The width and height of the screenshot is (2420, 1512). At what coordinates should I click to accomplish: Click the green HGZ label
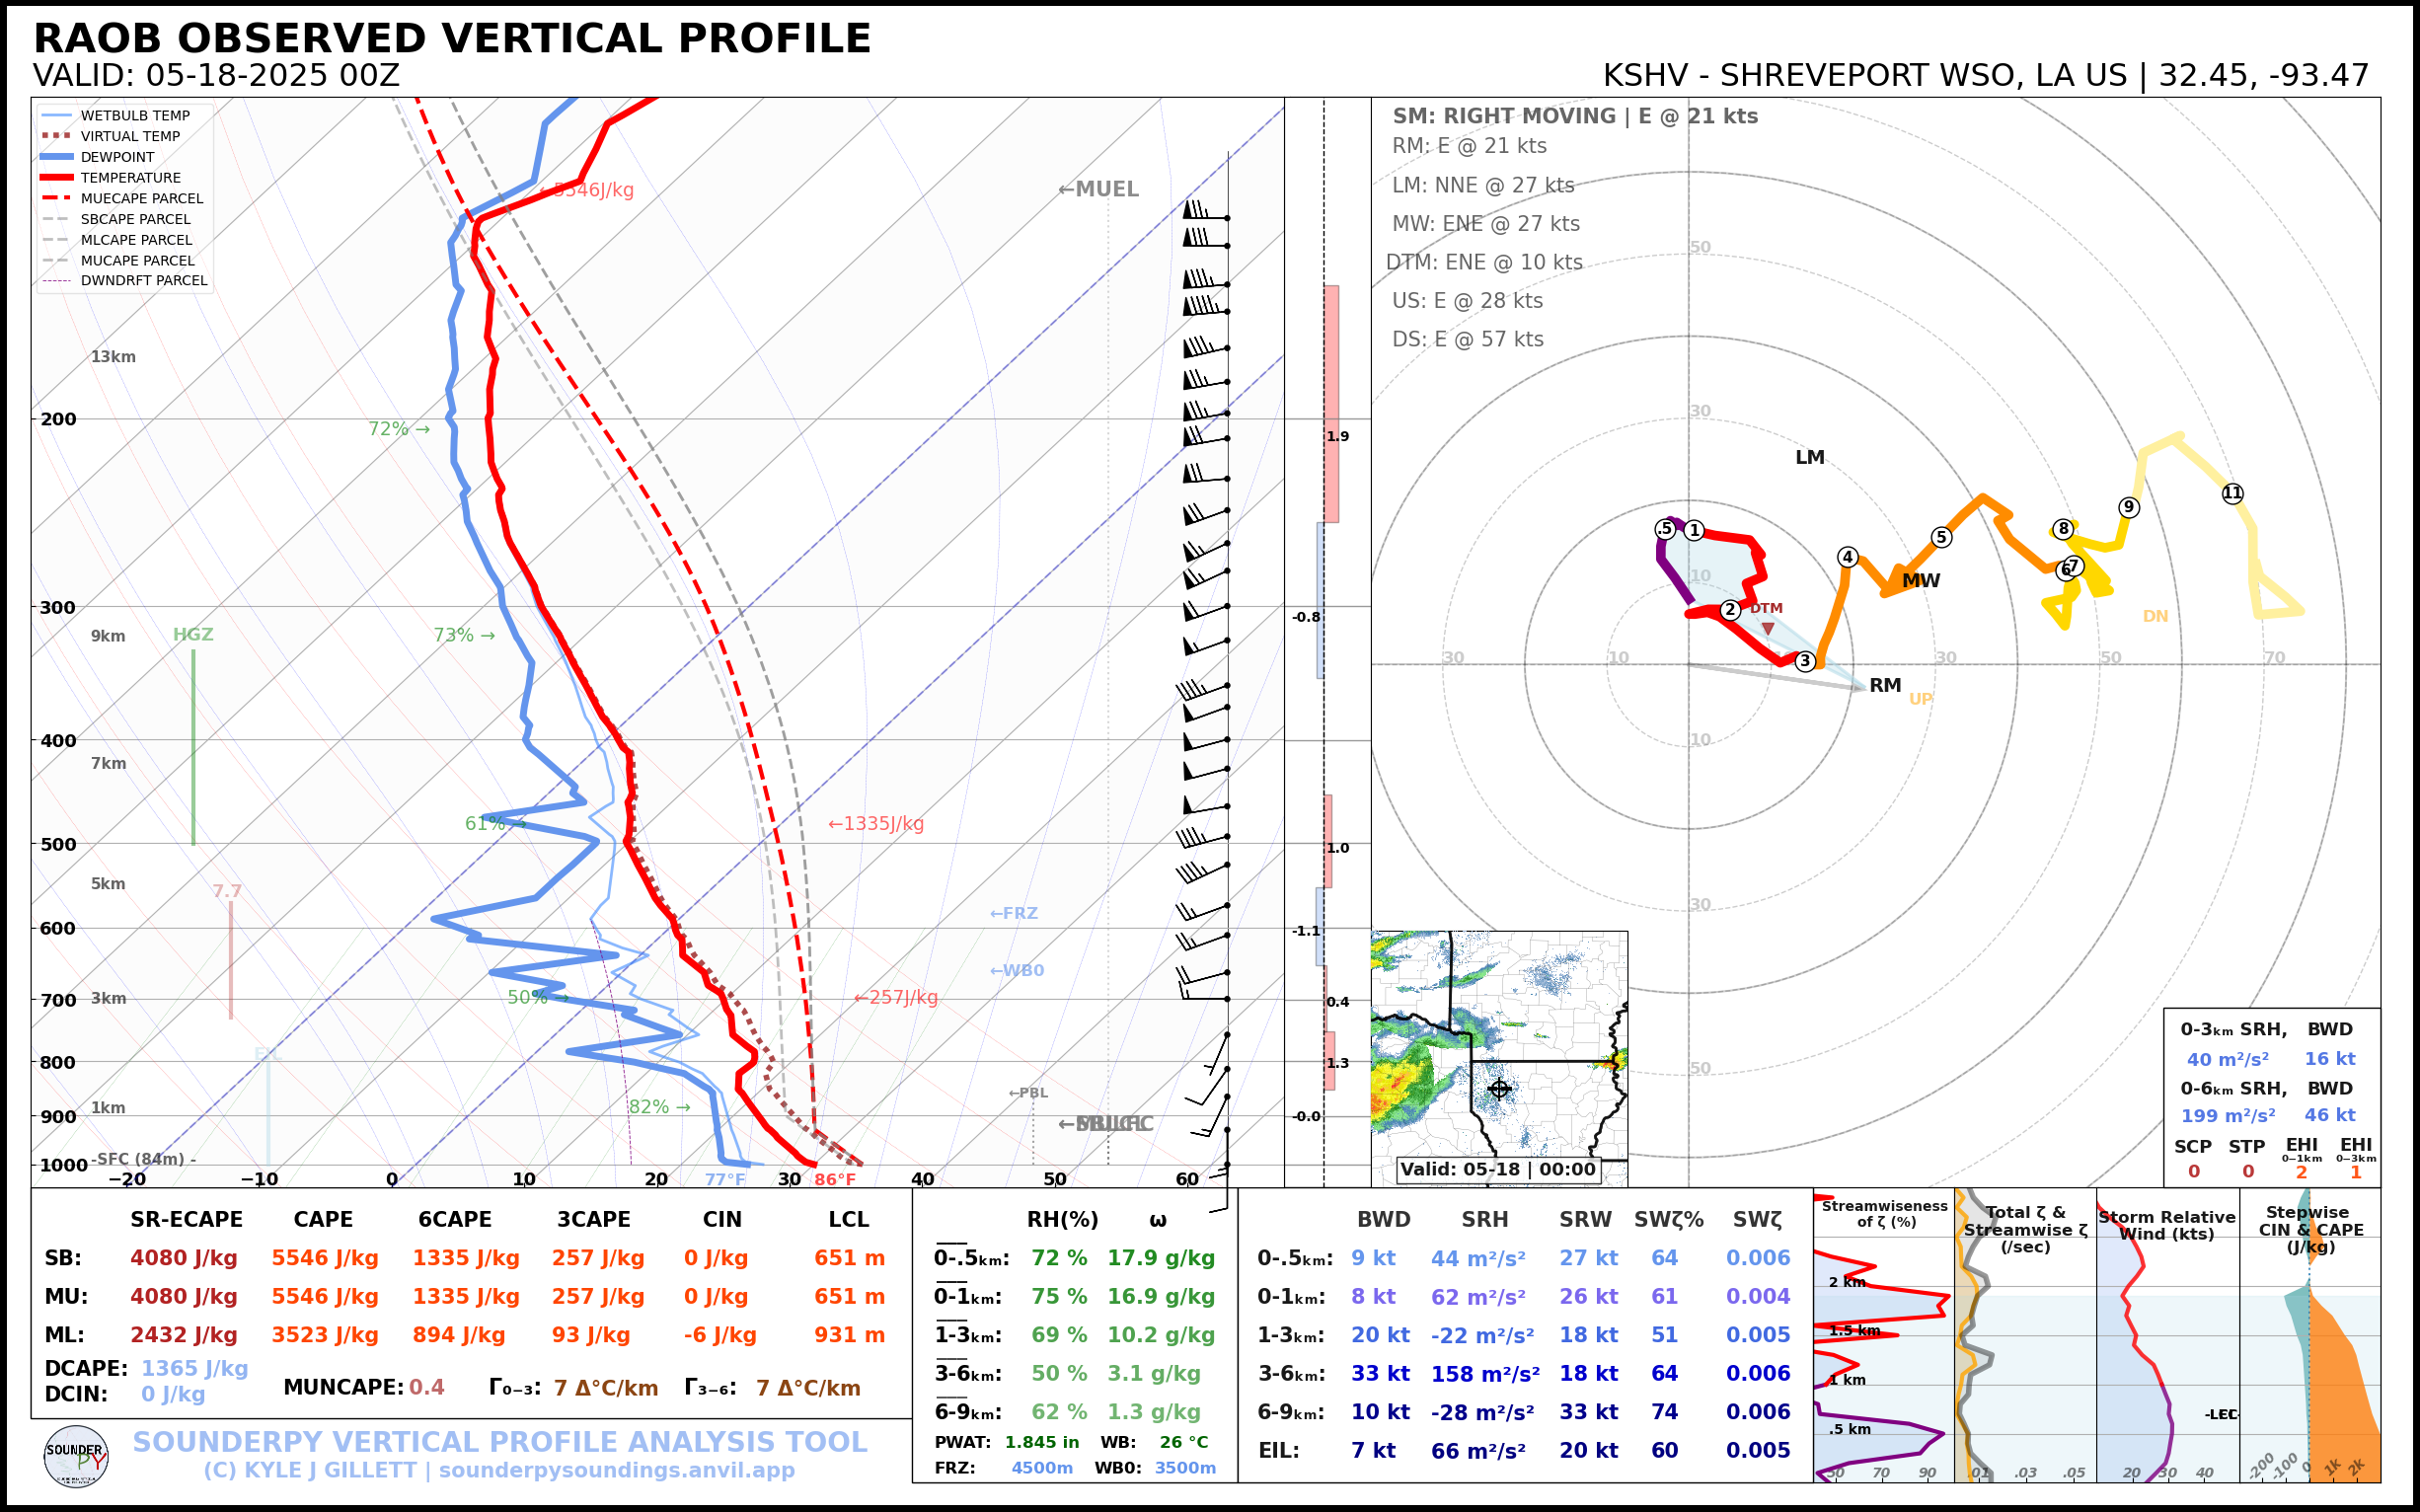[193, 634]
